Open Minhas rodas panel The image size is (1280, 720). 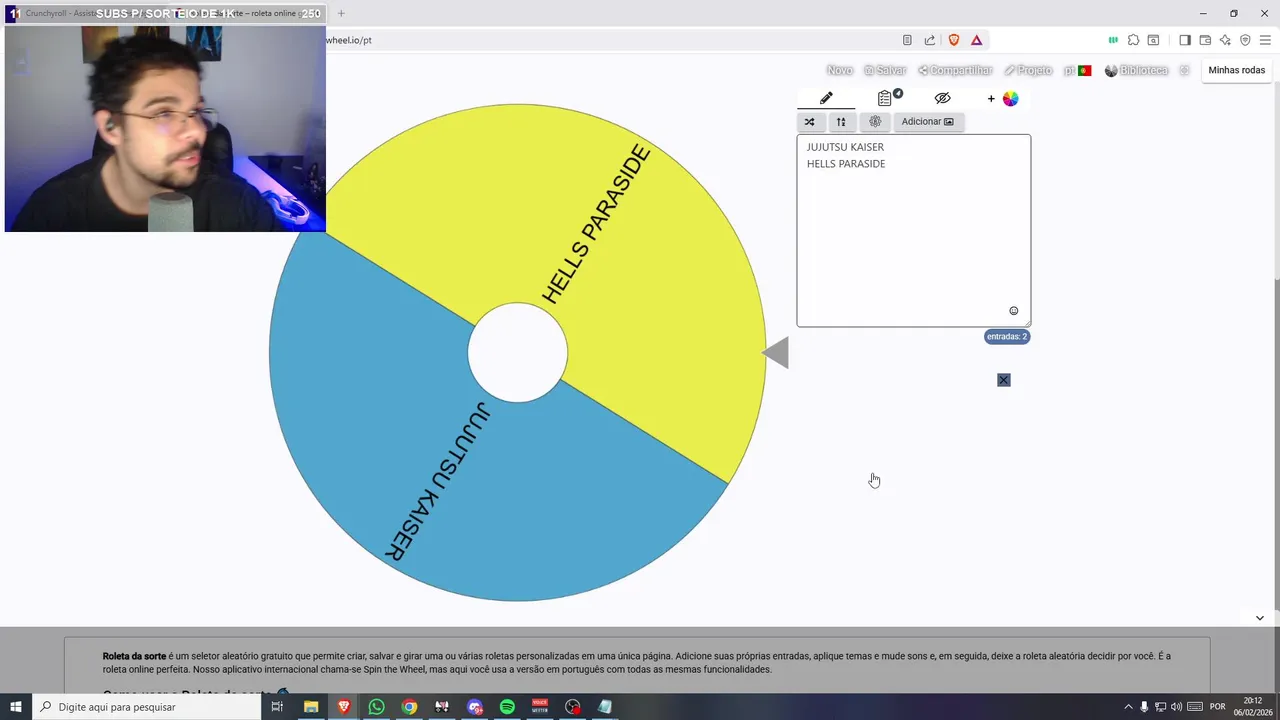tap(1237, 70)
